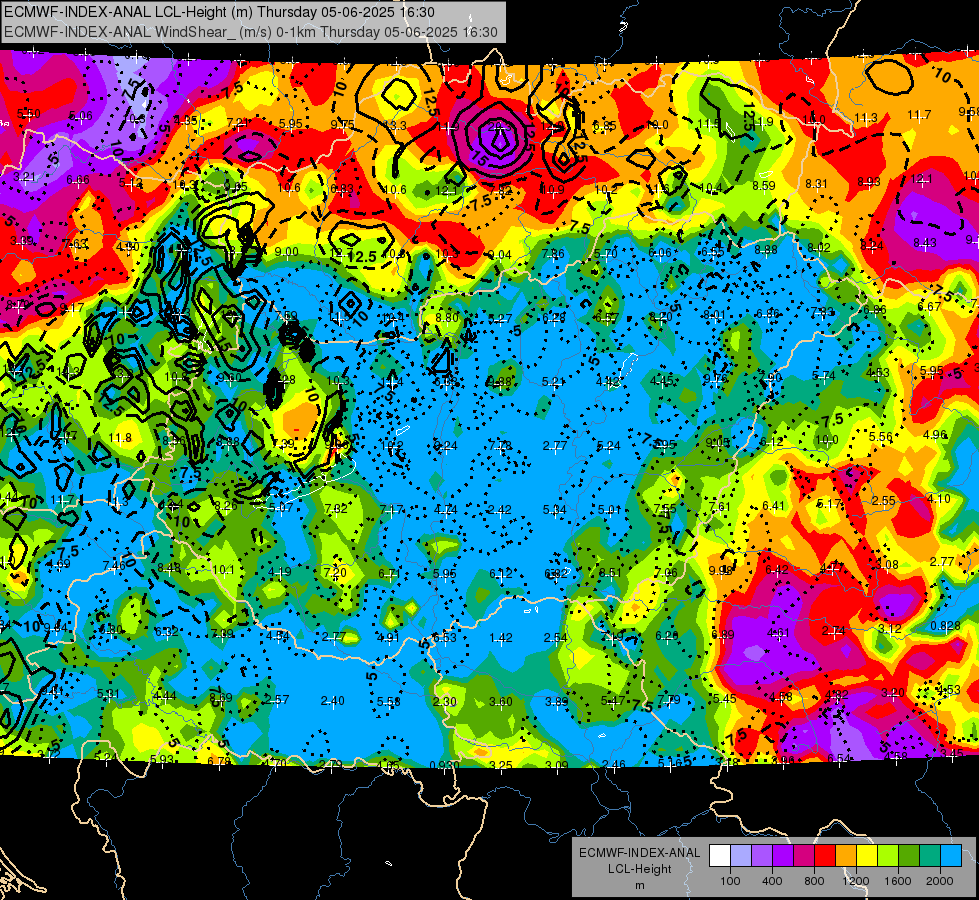The image size is (979, 900).
Task: Click the 1600 label under the legend
Action: [x=898, y=881]
